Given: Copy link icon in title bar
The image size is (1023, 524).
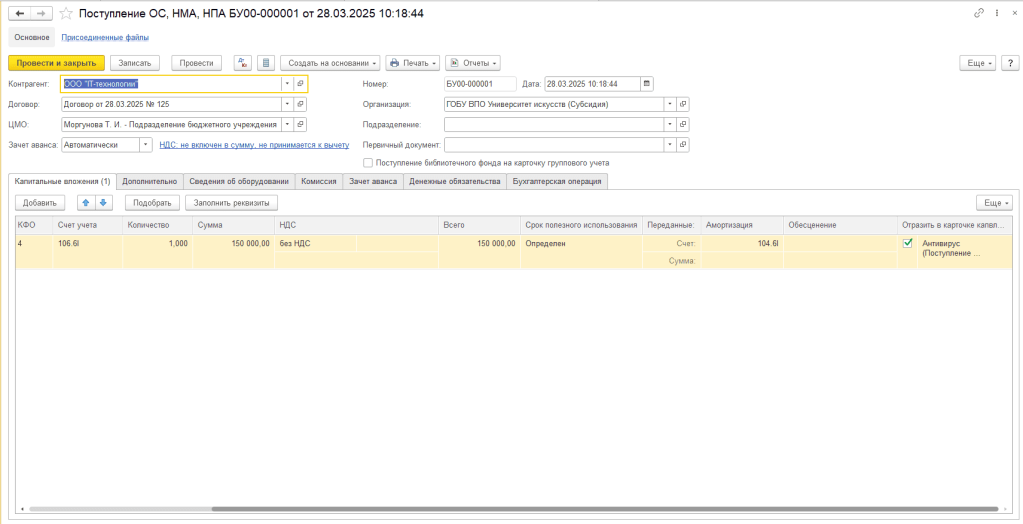Looking at the screenshot, I should tap(978, 13).
